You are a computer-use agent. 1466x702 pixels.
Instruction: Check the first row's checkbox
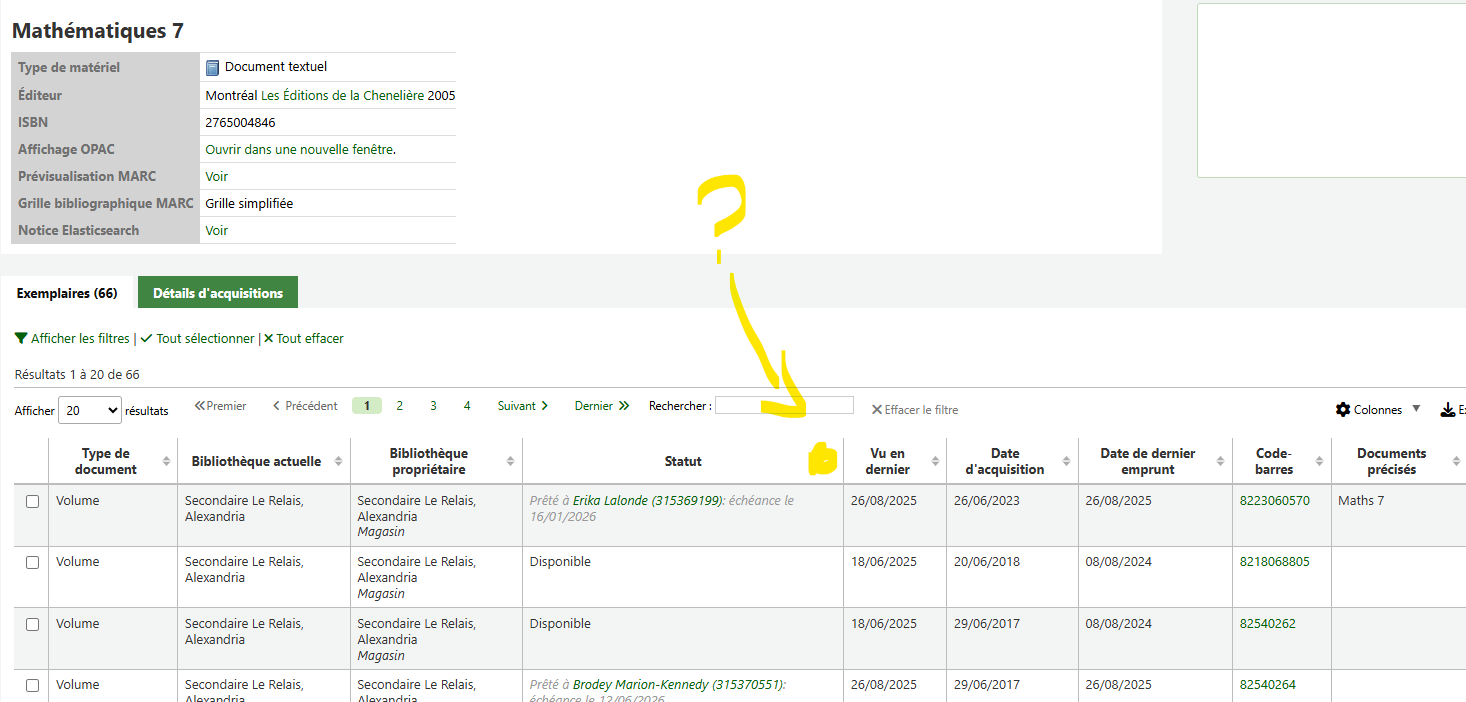coord(32,501)
